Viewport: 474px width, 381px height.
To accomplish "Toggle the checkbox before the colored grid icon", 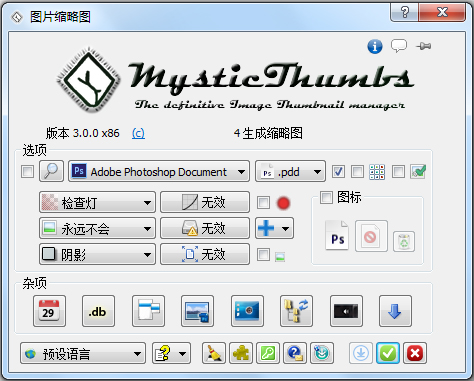I will point(358,172).
